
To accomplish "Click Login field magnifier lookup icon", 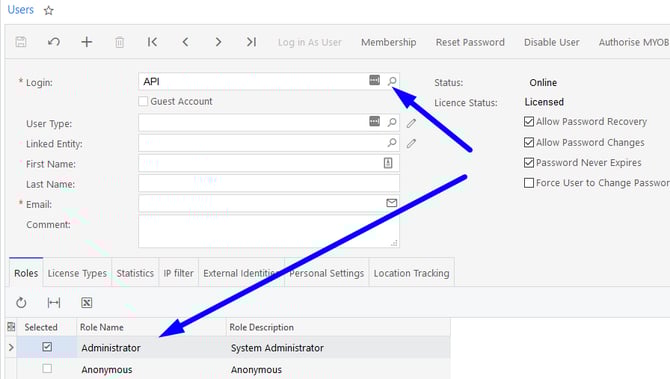I will coord(392,81).
